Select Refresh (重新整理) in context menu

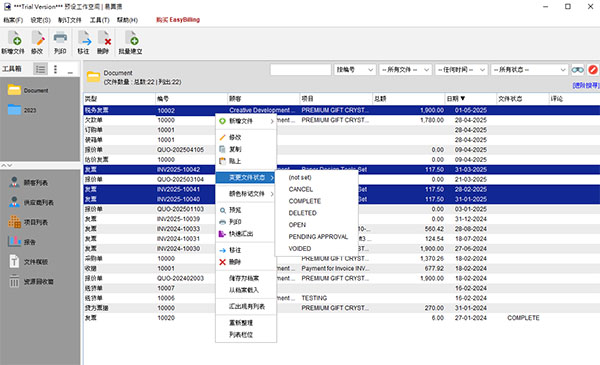click(x=246, y=323)
